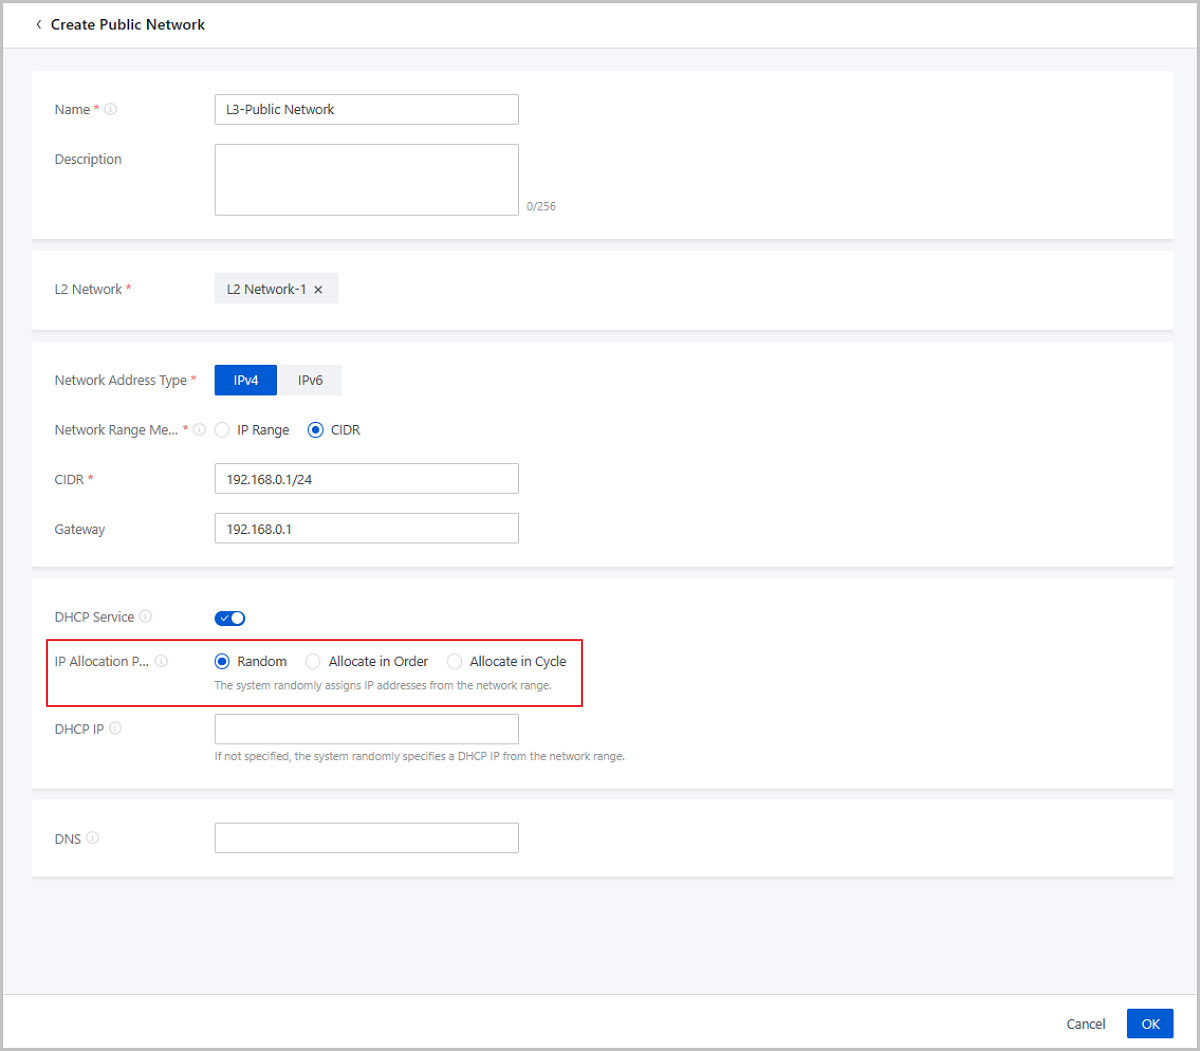Click the back arrow beside Create Public Network
1200x1051 pixels.
pos(39,25)
